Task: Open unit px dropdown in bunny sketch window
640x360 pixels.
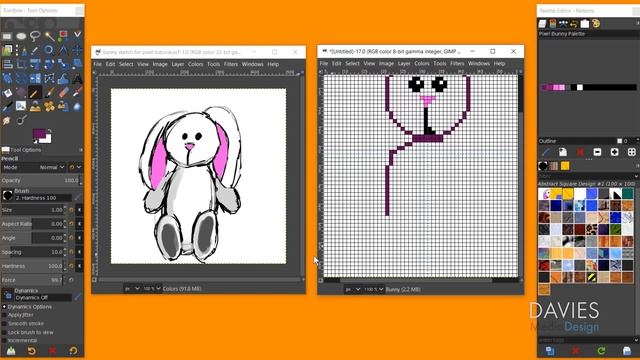Action: (x=132, y=289)
